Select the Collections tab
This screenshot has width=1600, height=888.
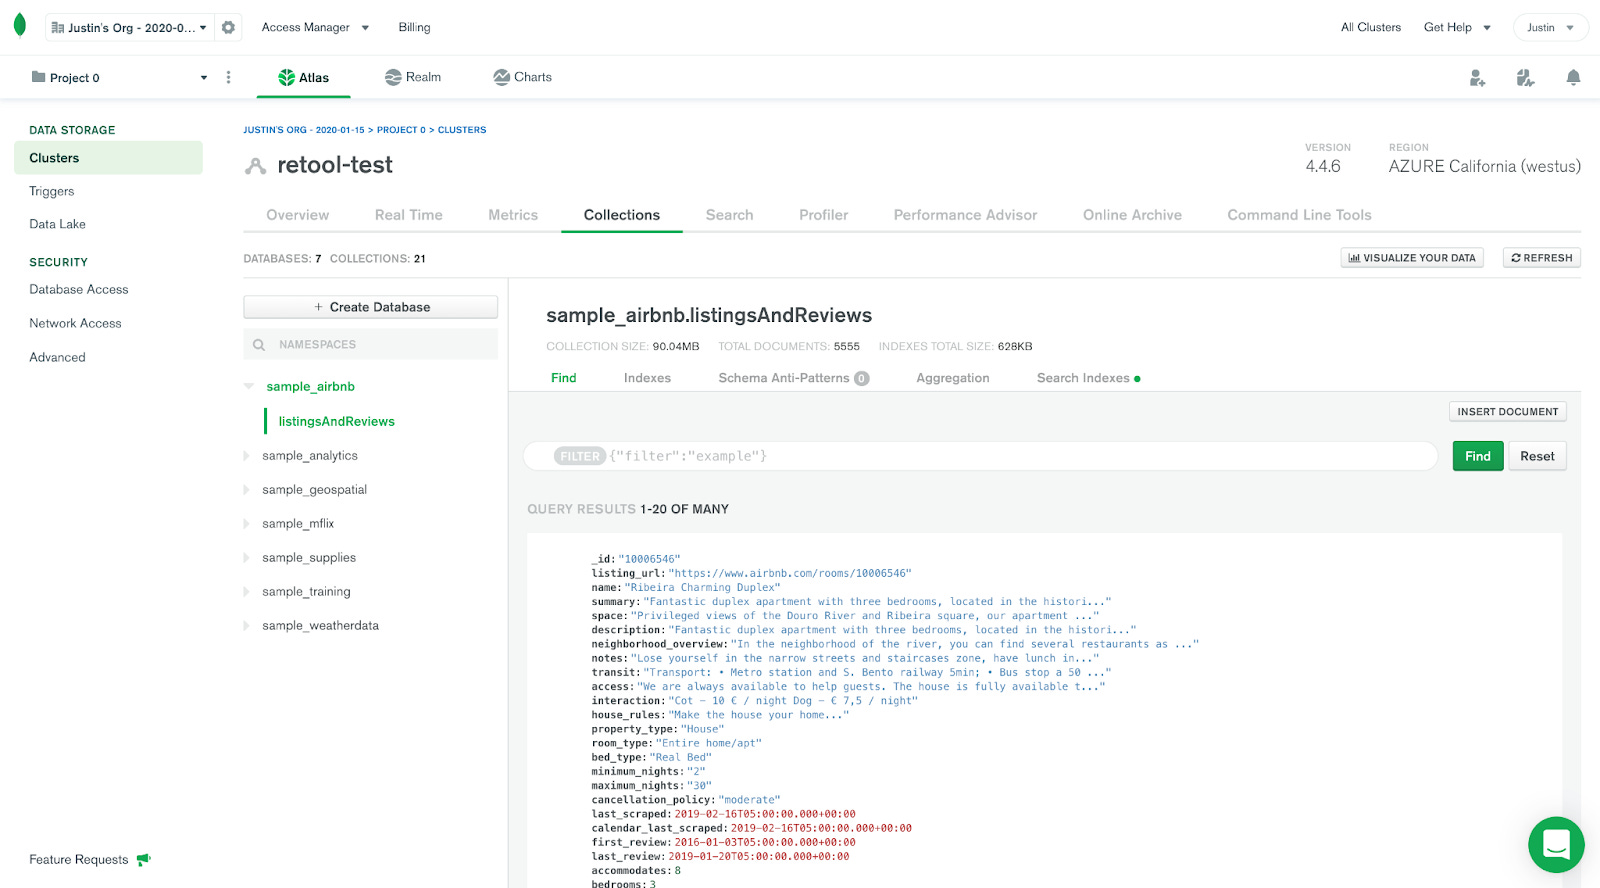[622, 215]
